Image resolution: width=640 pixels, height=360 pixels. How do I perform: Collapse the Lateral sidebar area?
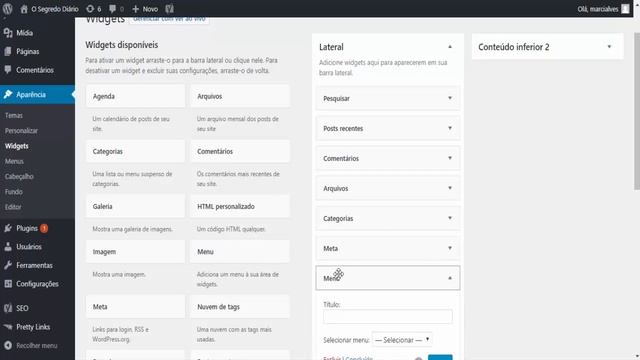pos(450,47)
